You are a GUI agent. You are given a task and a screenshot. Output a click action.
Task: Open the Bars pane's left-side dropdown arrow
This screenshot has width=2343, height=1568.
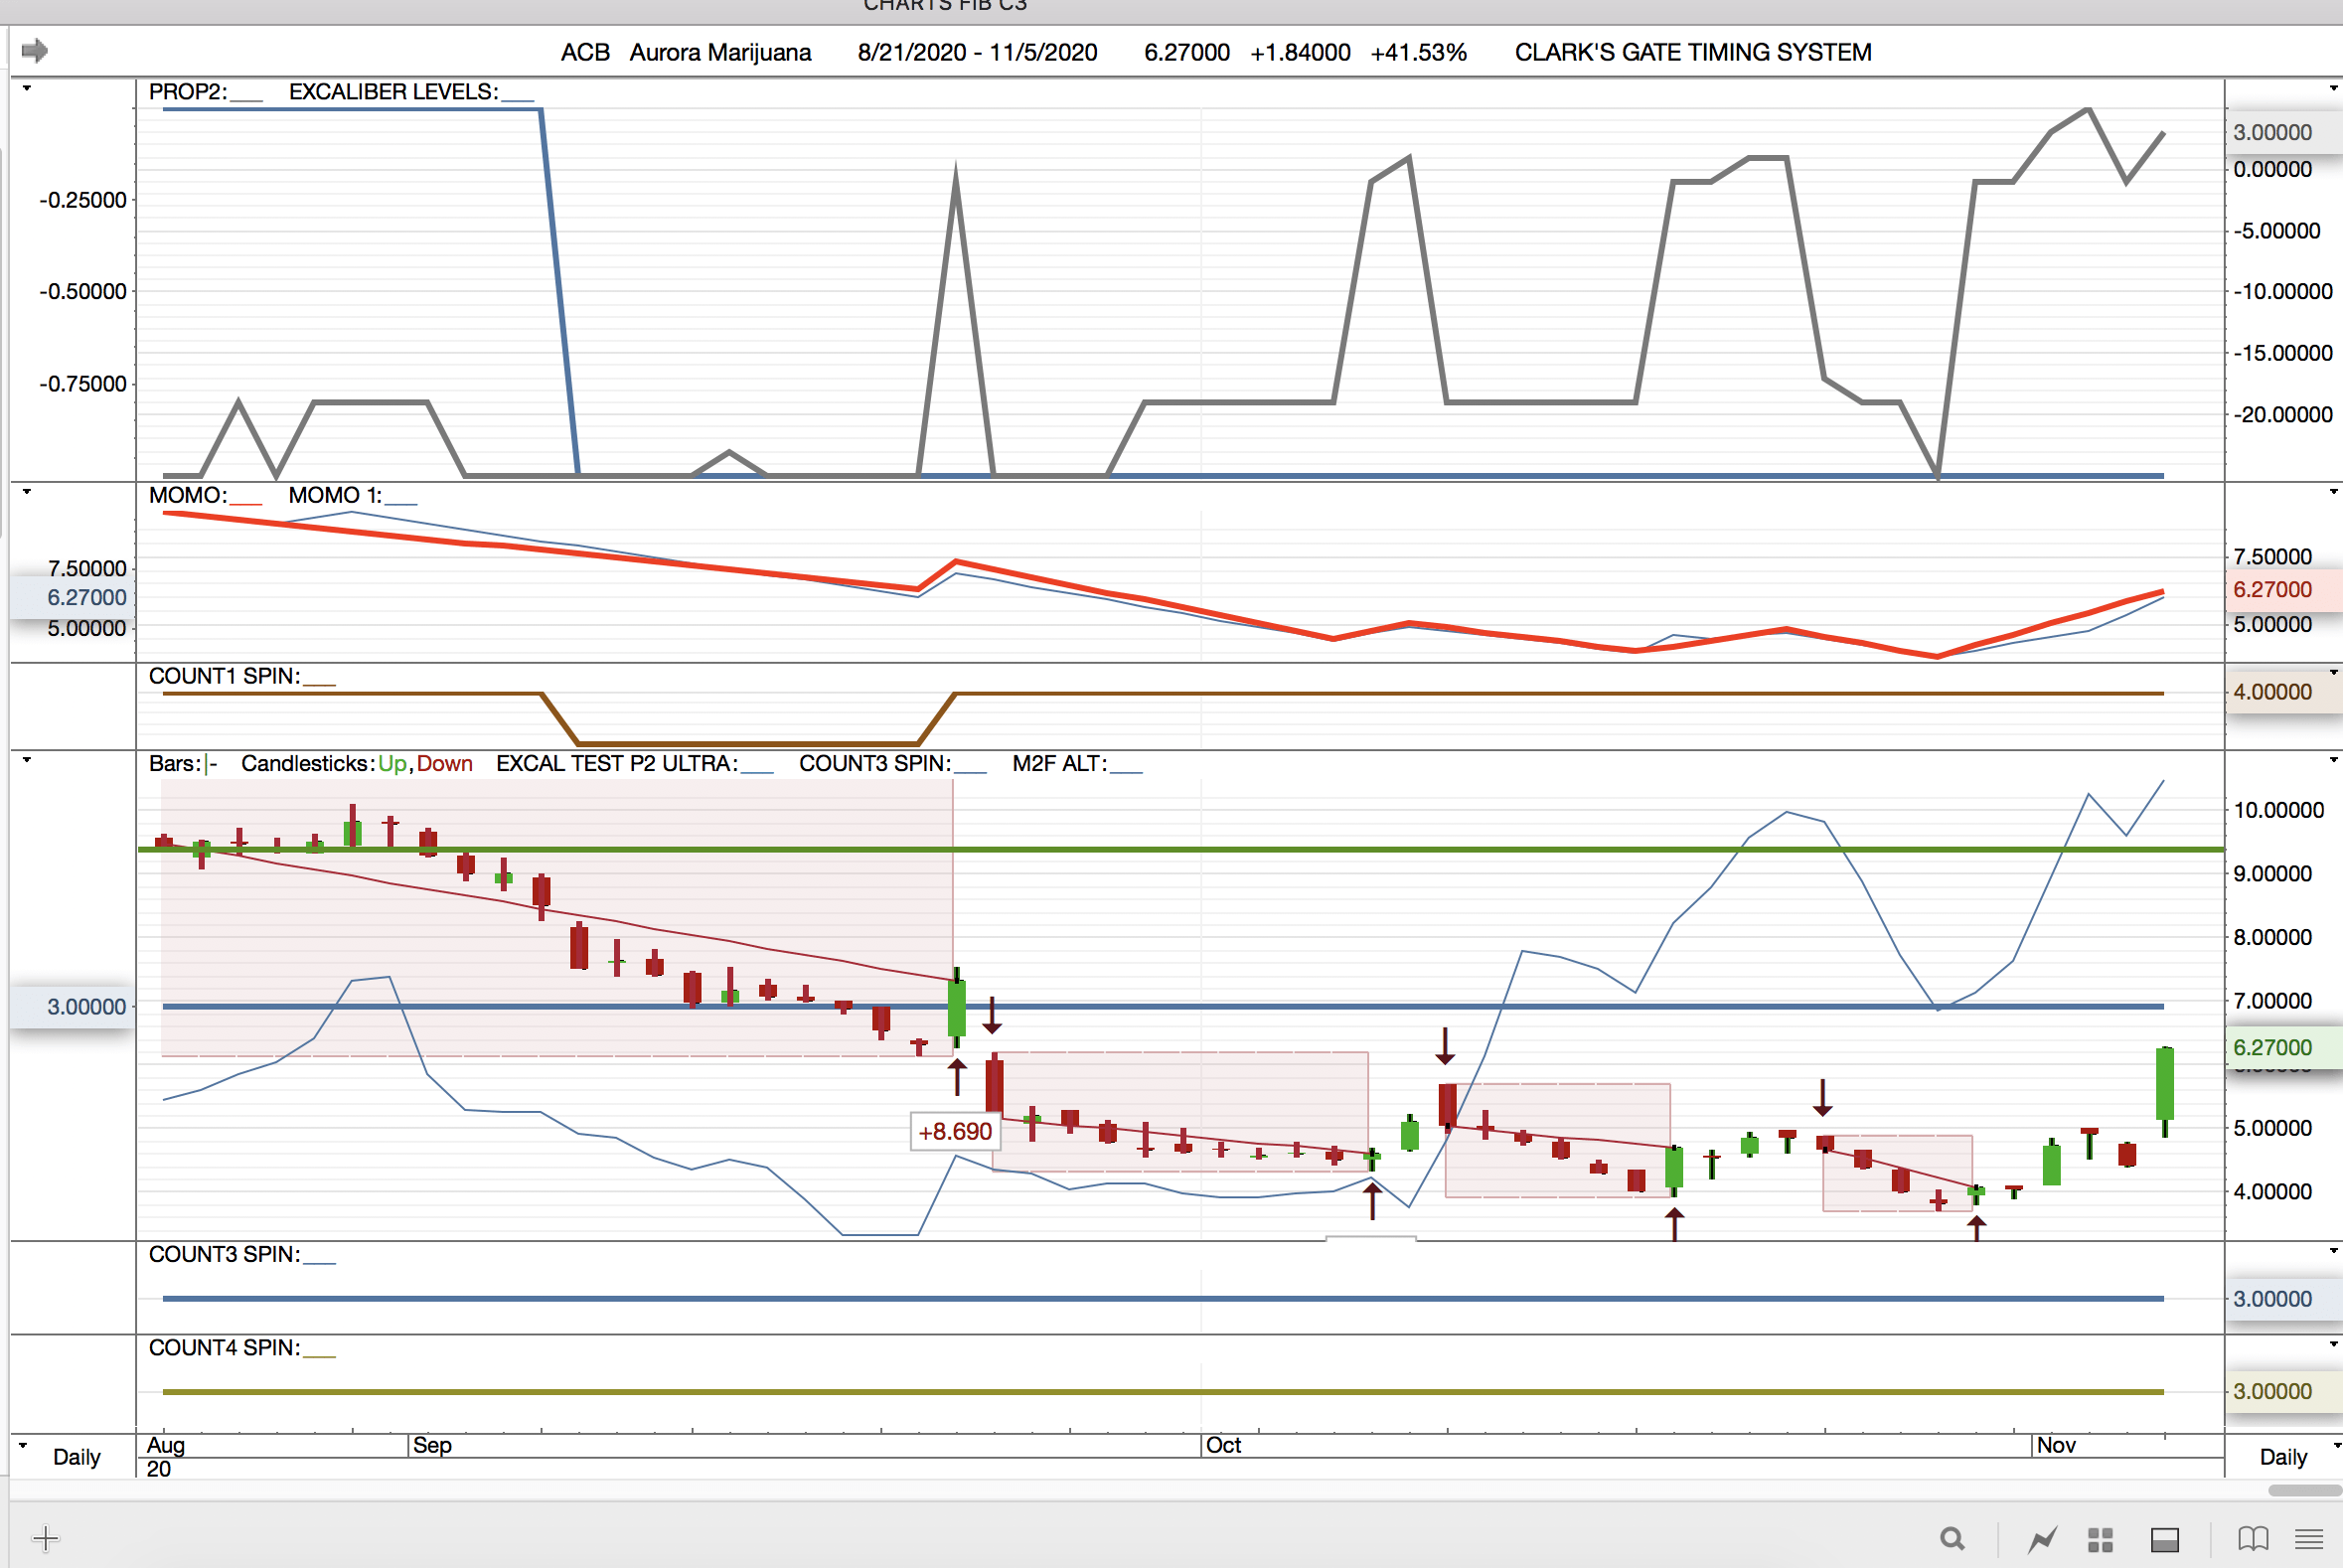tap(27, 760)
